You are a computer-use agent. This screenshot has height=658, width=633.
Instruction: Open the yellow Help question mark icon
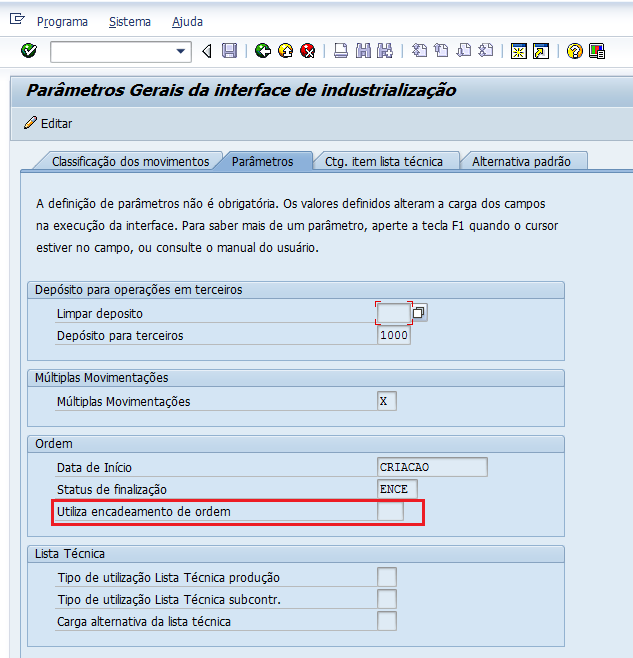[x=574, y=51]
